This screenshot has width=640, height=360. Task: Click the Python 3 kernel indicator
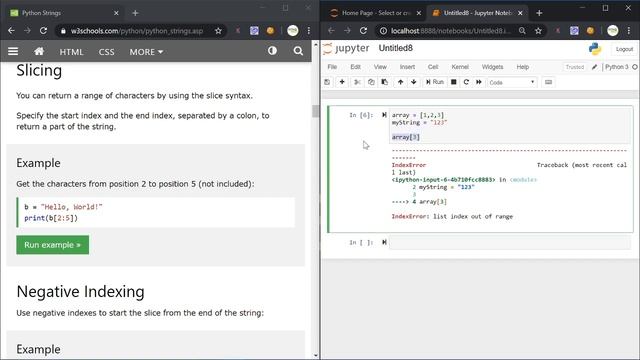(617, 67)
